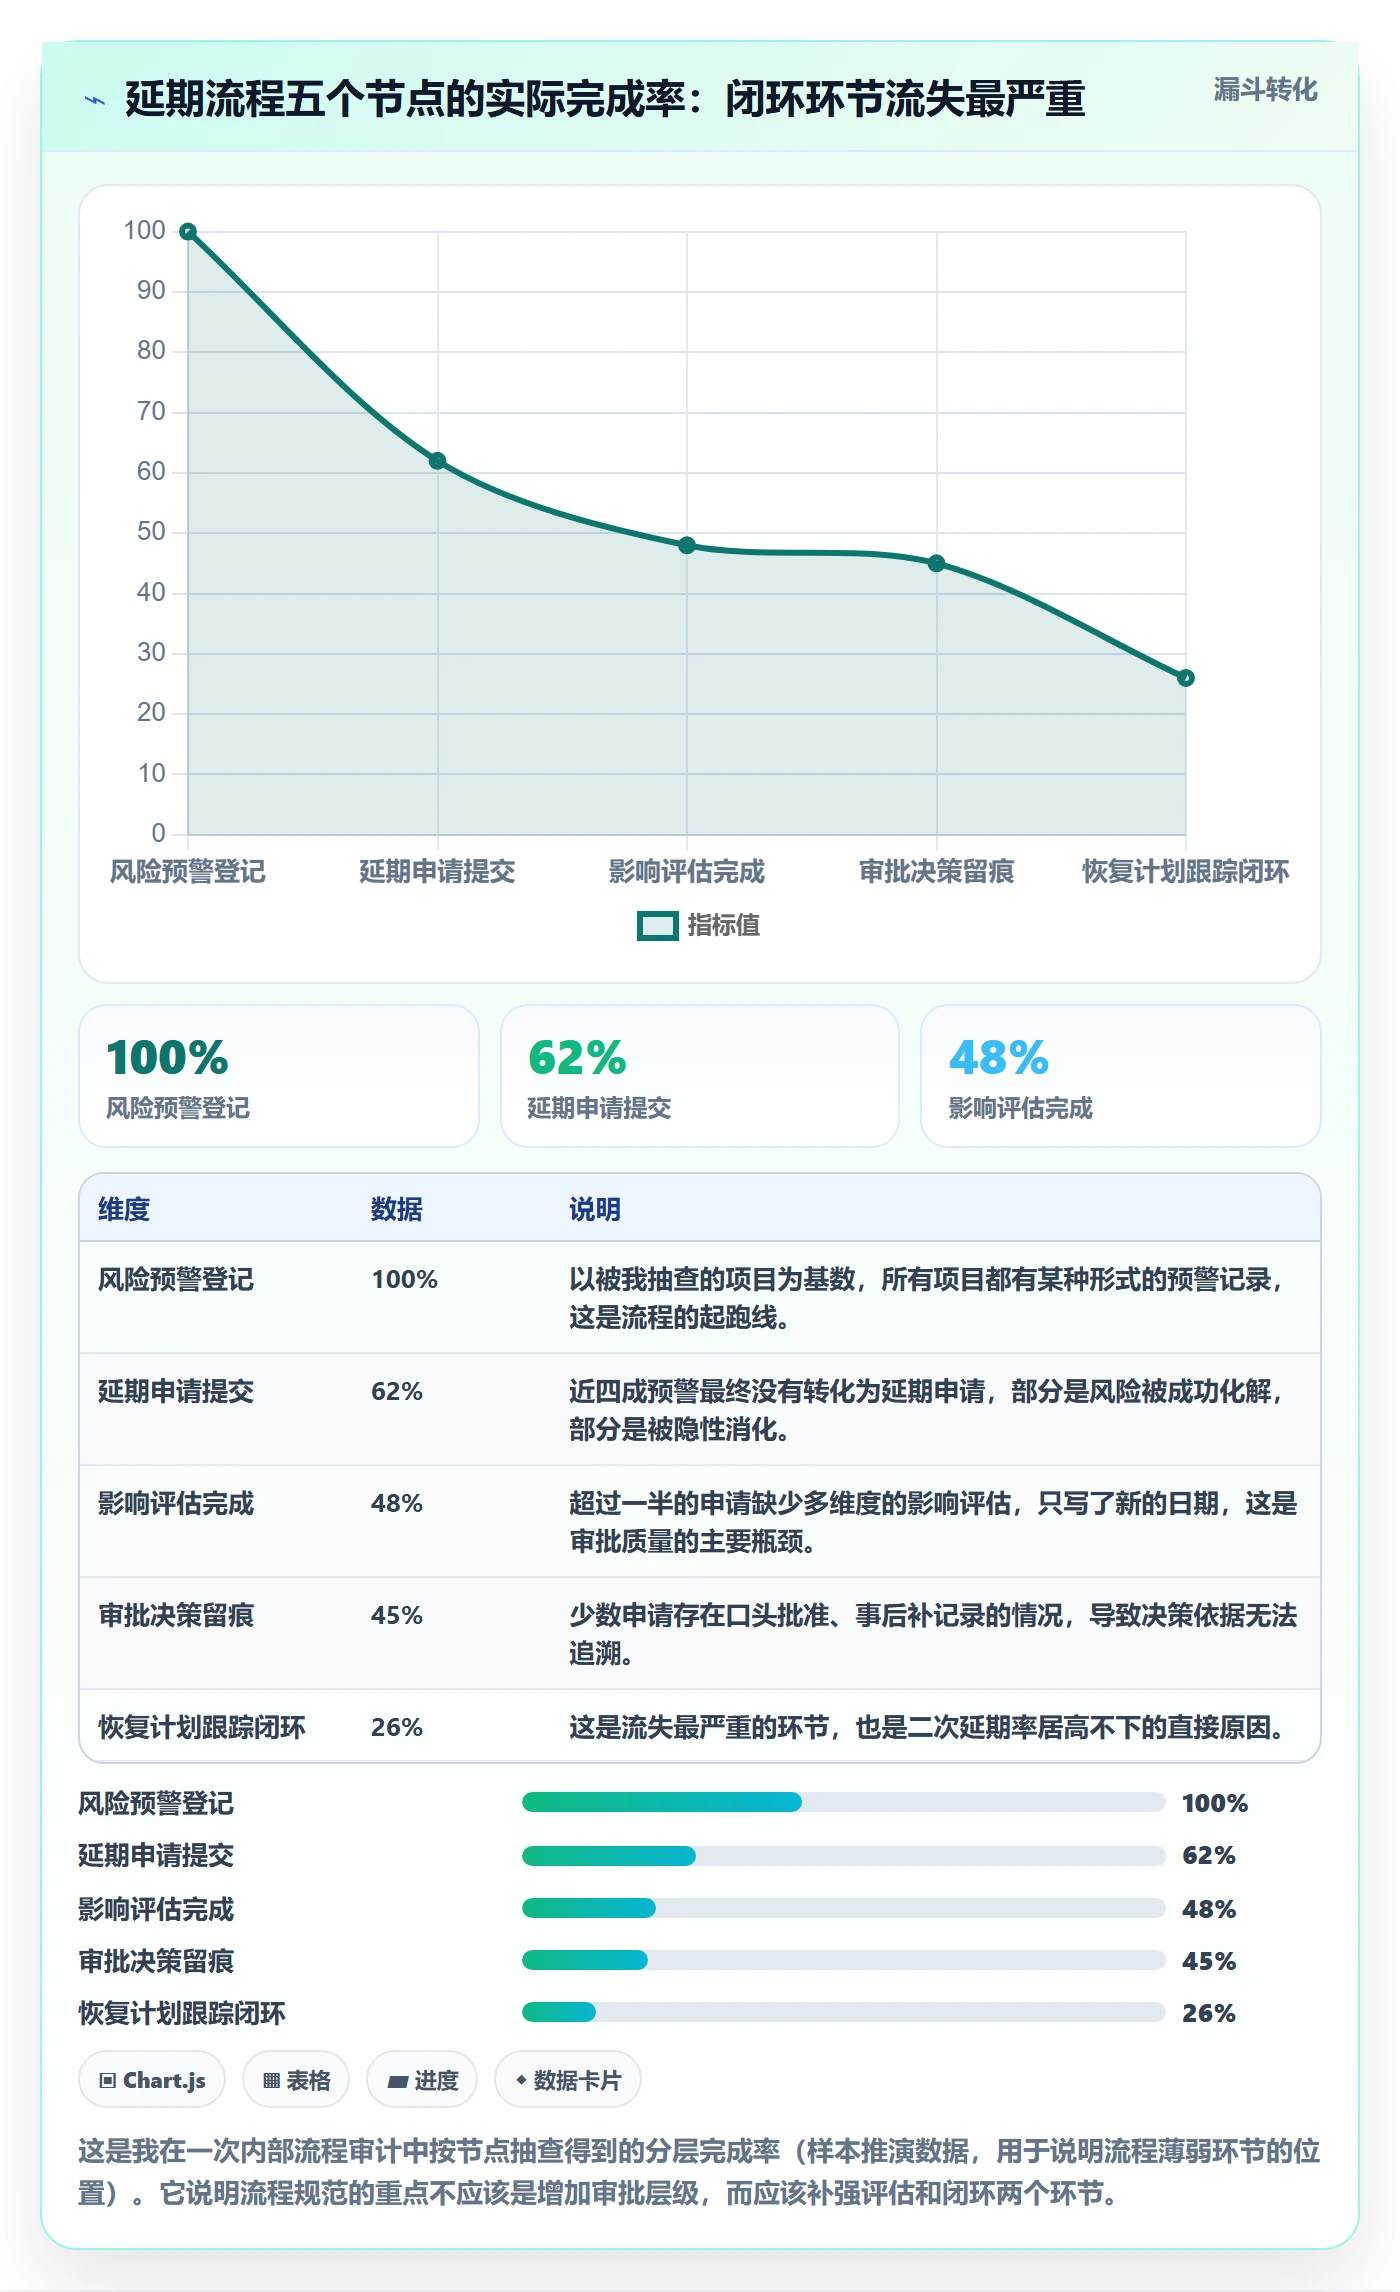
Task: Select the Chart.js chip
Action: pyautogui.click(x=152, y=2080)
